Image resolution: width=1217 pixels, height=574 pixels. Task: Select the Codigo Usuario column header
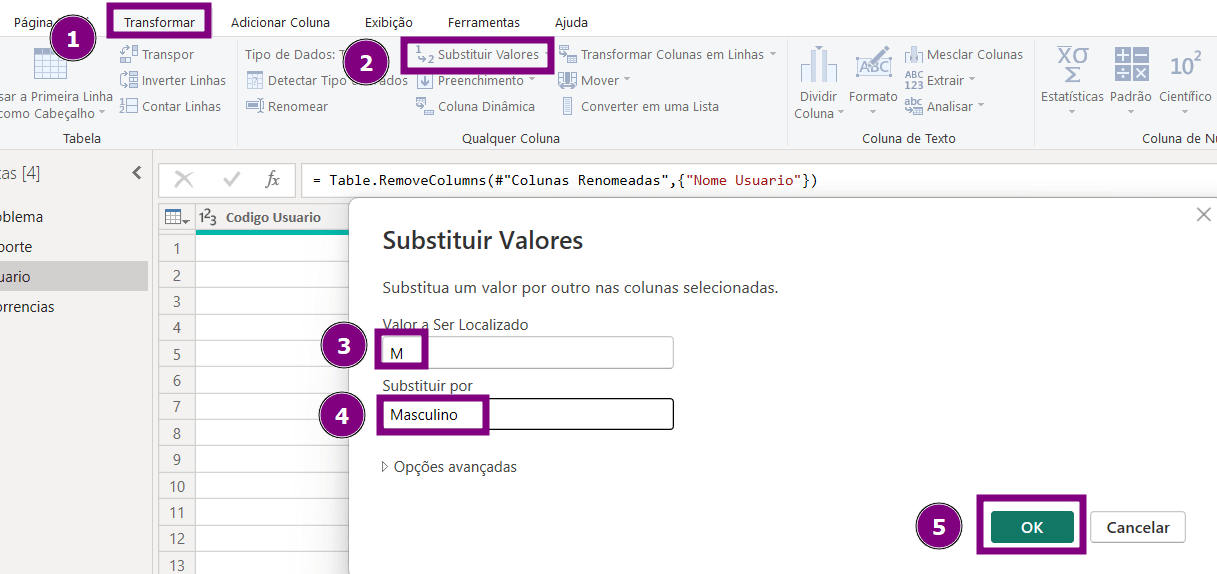click(273, 217)
